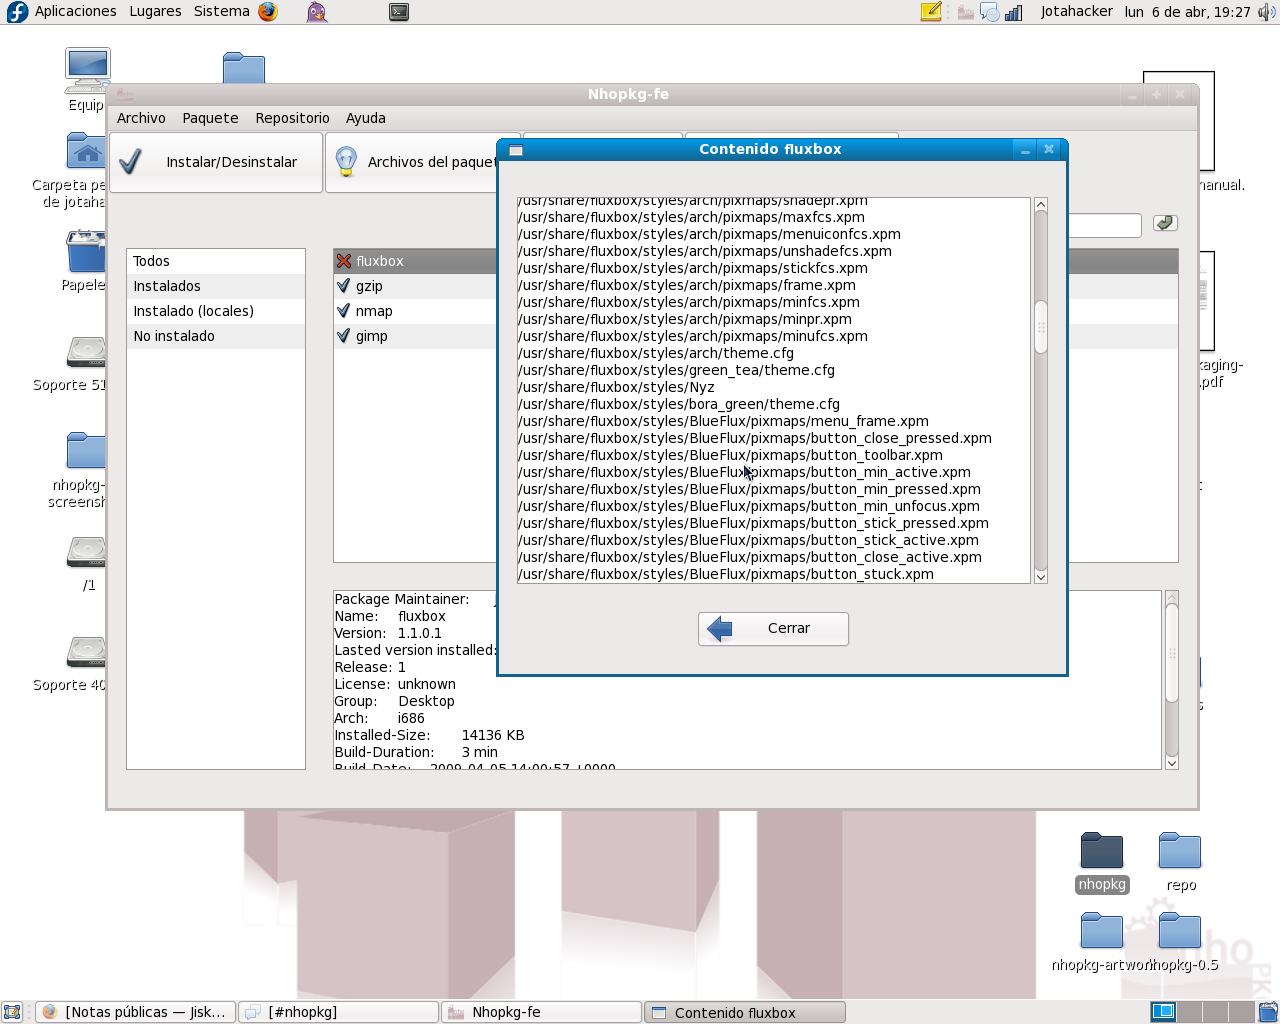
Task: Launch Pidgin messenger from the top panel
Action: coord(317,12)
